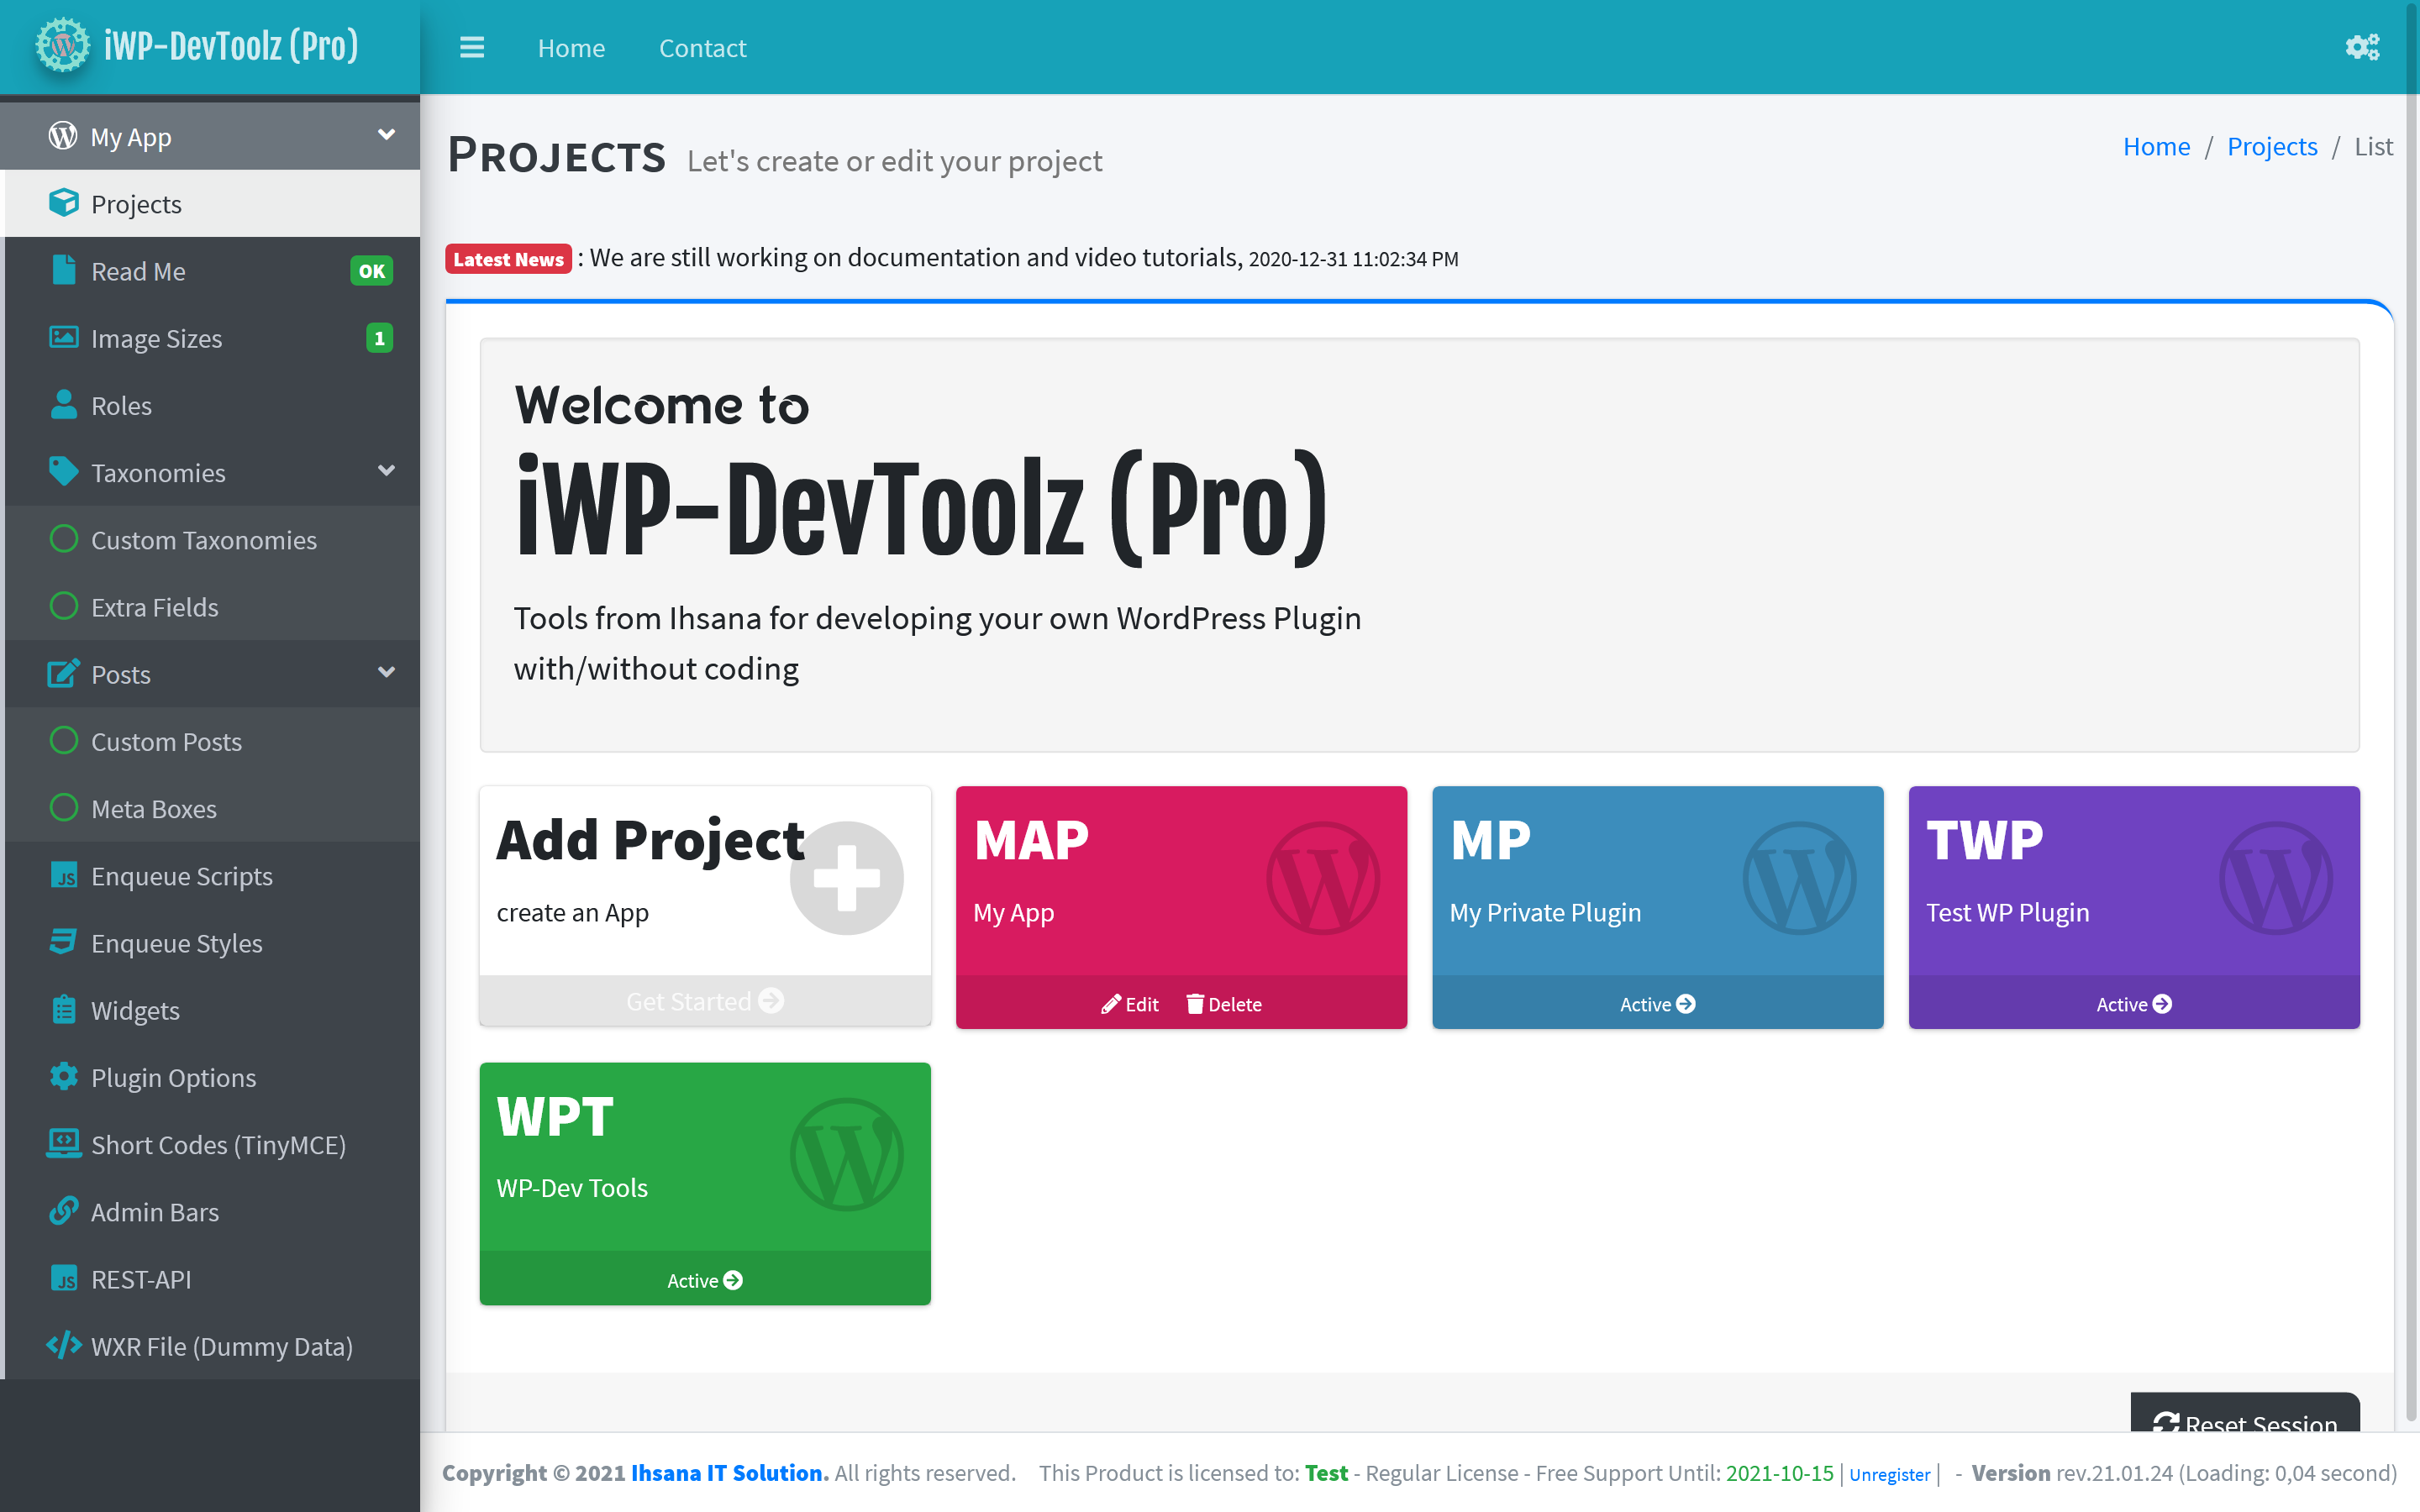Image resolution: width=2420 pixels, height=1512 pixels.
Task: Collapse the My App menu chevron
Action: 386,134
